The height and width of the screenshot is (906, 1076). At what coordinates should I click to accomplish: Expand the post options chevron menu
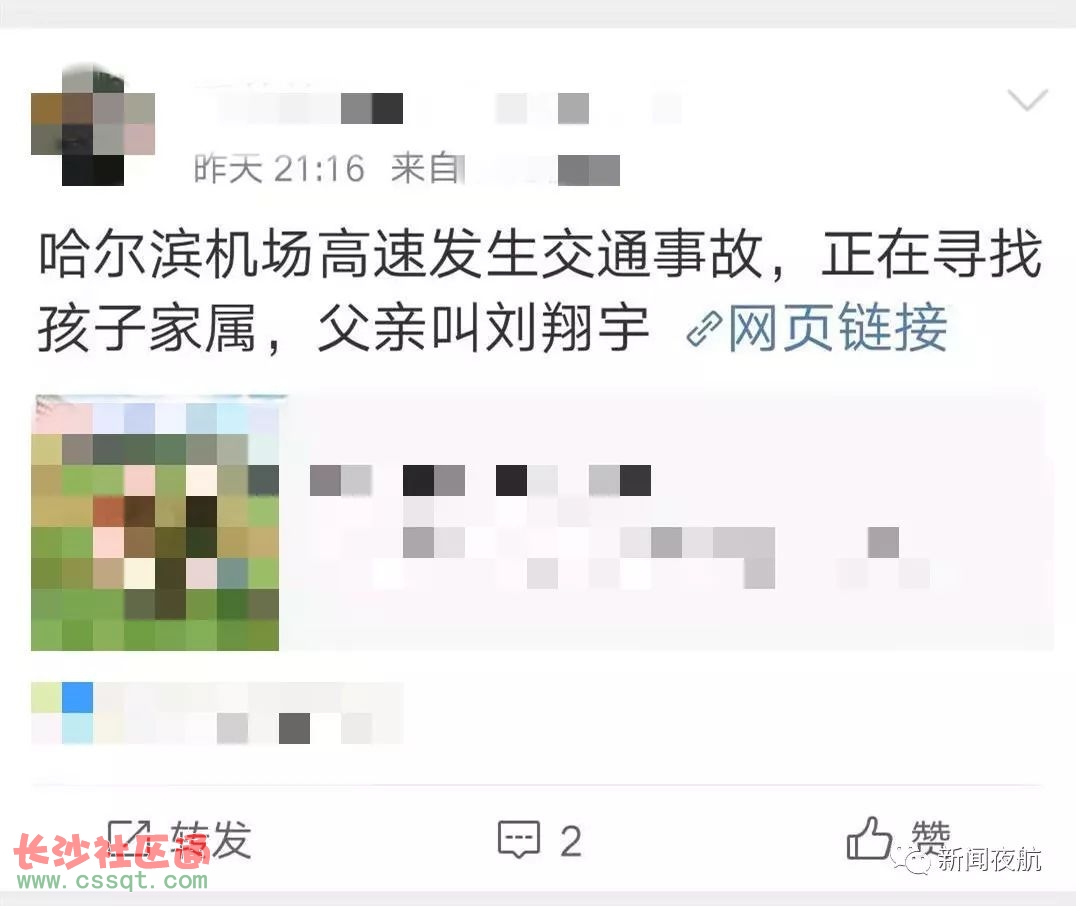(x=1027, y=100)
